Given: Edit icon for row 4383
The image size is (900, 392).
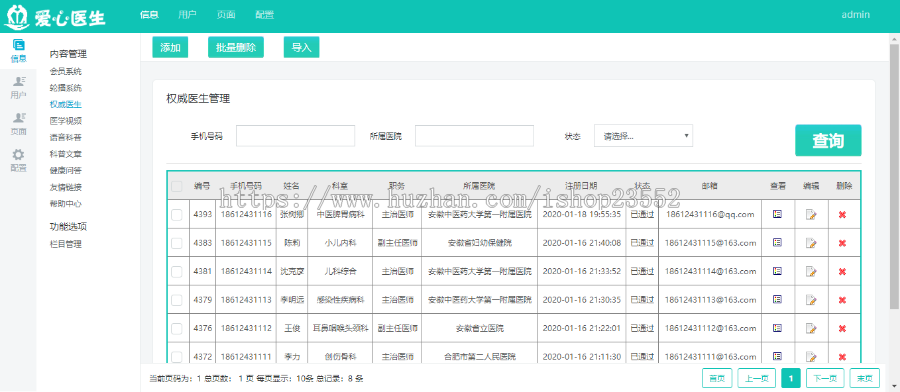Looking at the screenshot, I should [810, 243].
